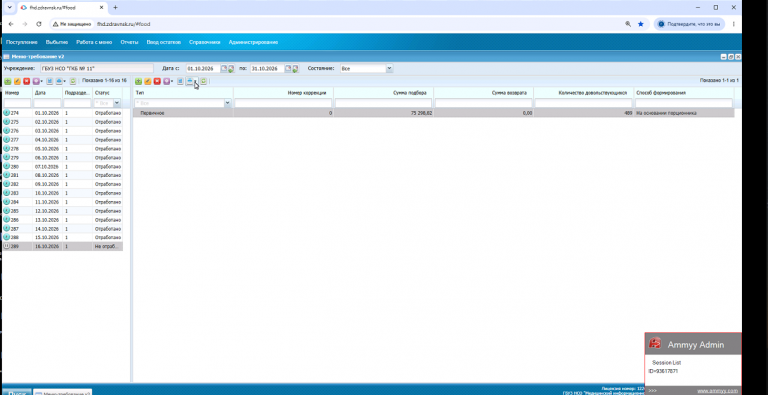Open Администрирование menu
Screen dimensions: 768x395
click(x=253, y=42)
